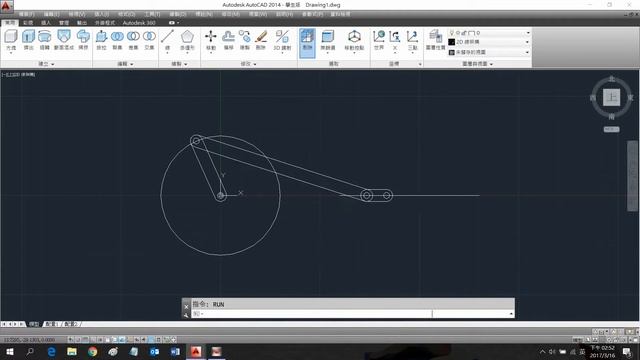Click the AutoCAD application menu logo
Screen dimensions: 640x360
click(7, 6)
